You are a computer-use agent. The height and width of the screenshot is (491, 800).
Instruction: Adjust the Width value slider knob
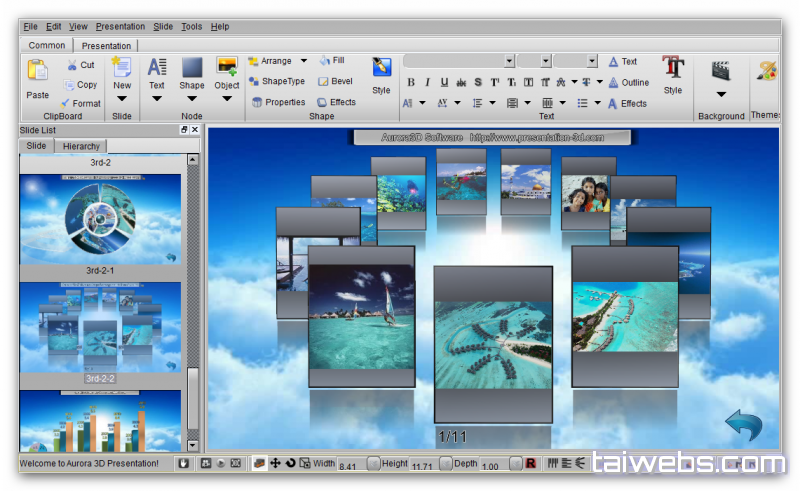[x=373, y=463]
